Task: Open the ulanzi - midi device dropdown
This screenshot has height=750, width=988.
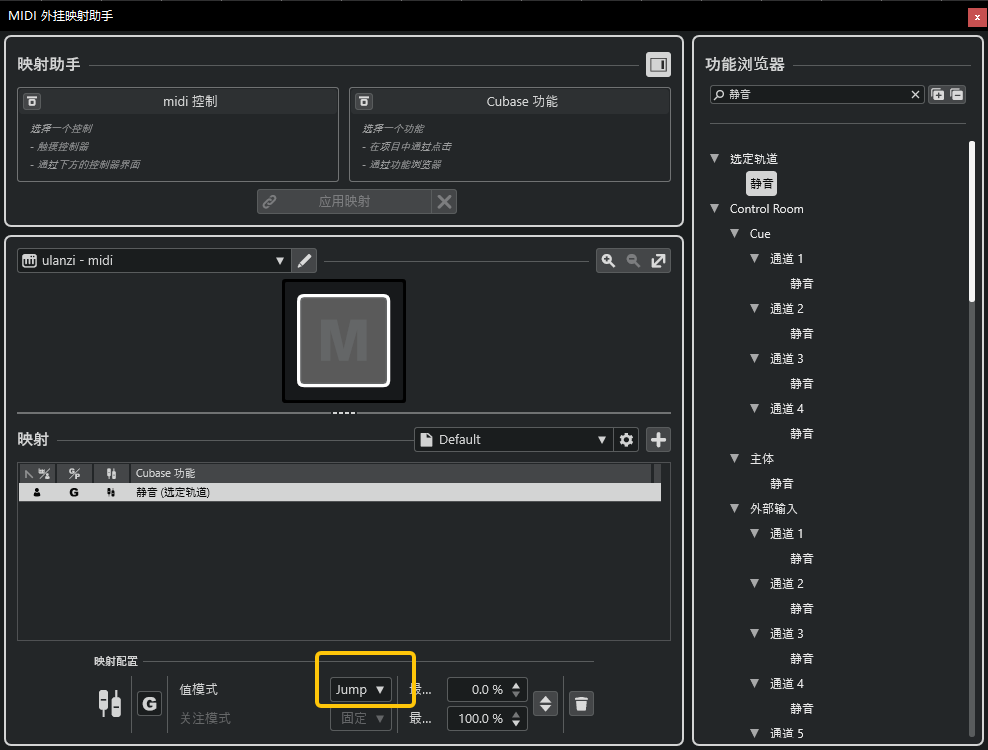Action: 154,260
